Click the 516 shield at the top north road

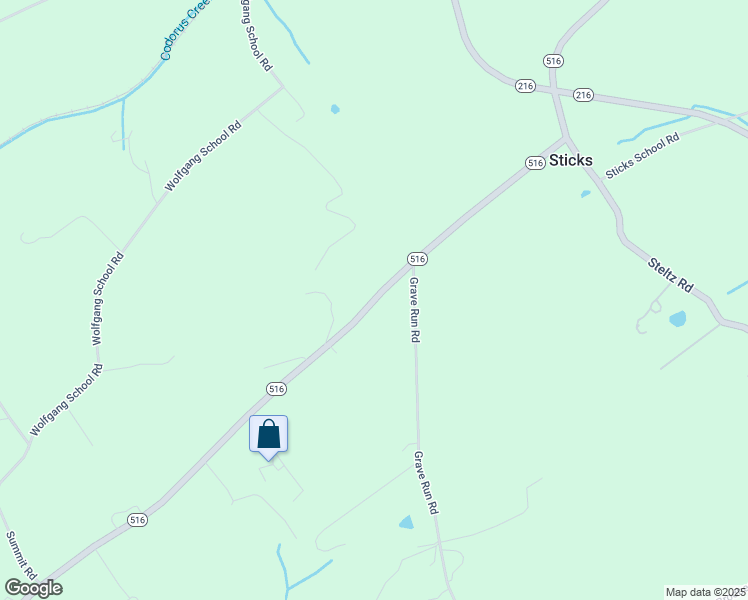coord(553,61)
